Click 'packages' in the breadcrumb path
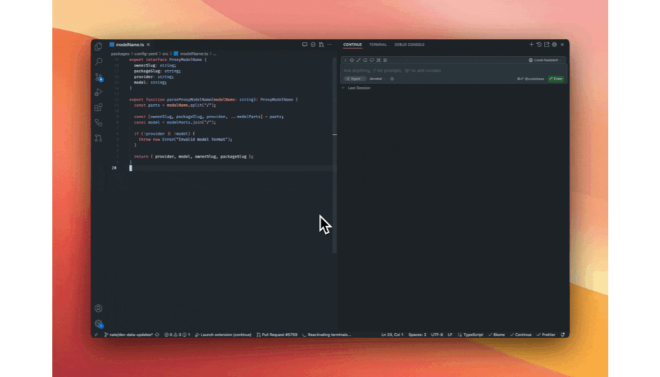The image size is (660, 377). click(x=120, y=54)
